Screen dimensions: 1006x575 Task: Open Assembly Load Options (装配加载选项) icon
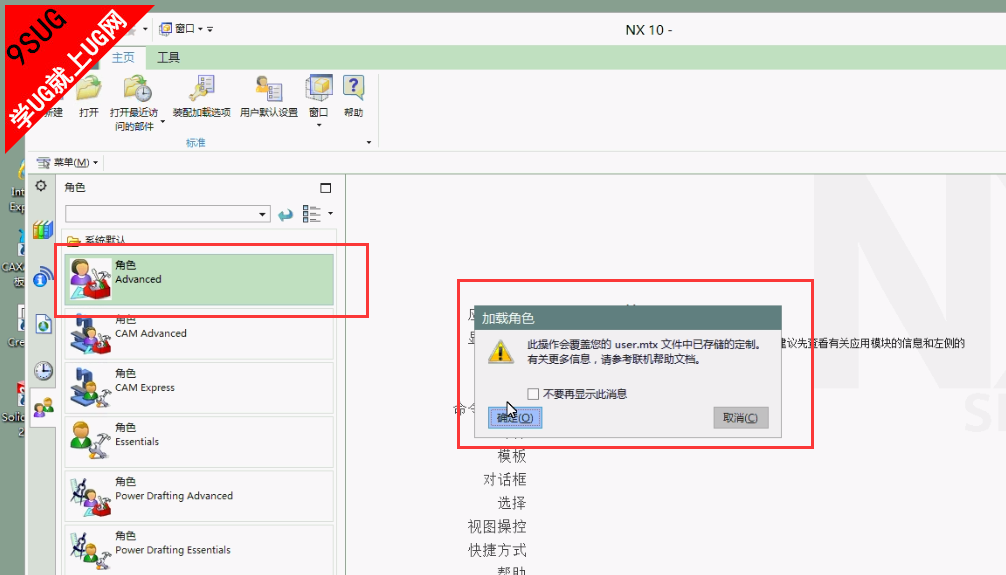(202, 89)
